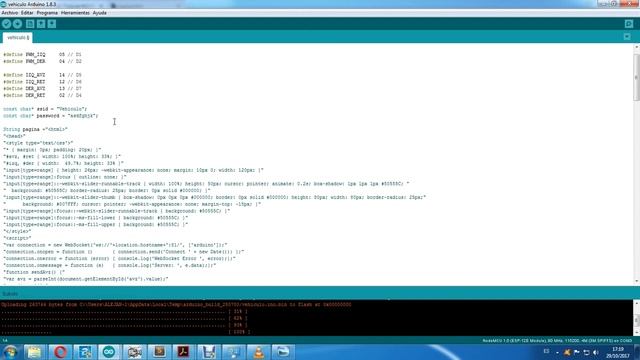Open the VLC cone taskbar icon
Screen dimensions: 640x360
point(258,352)
